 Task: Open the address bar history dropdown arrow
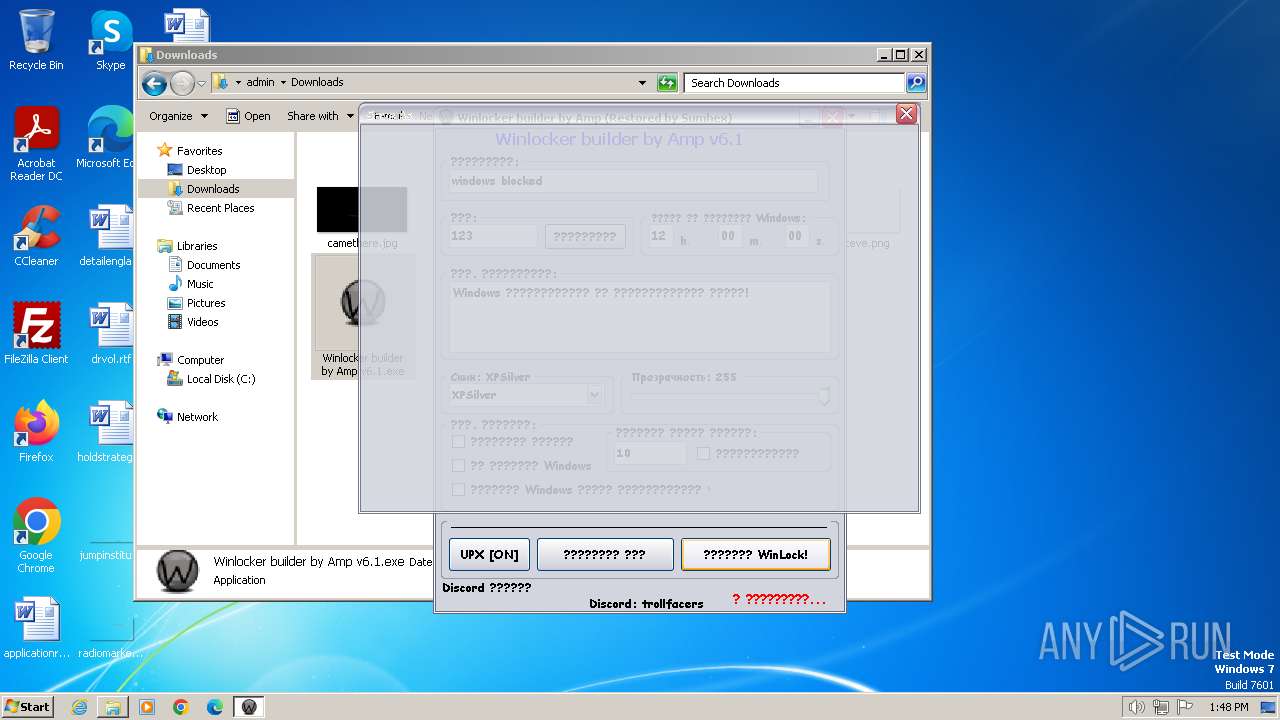pyautogui.click(x=642, y=83)
